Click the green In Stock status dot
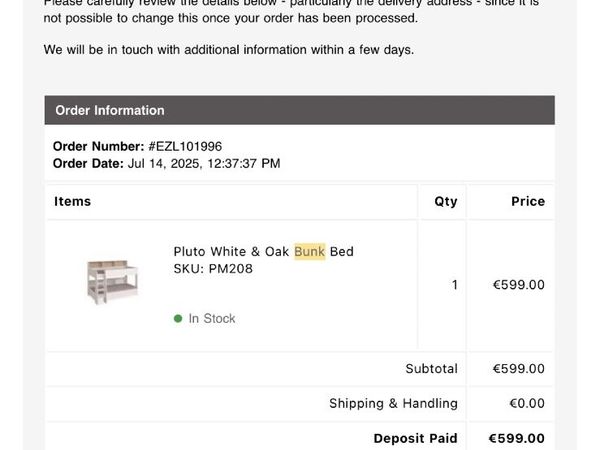 tap(178, 318)
